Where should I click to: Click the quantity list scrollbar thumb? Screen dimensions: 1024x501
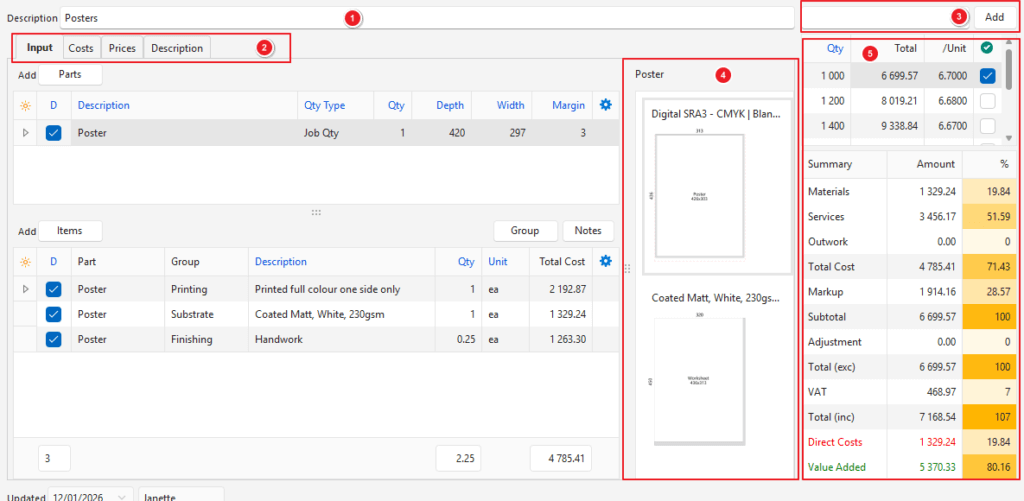(x=1009, y=70)
